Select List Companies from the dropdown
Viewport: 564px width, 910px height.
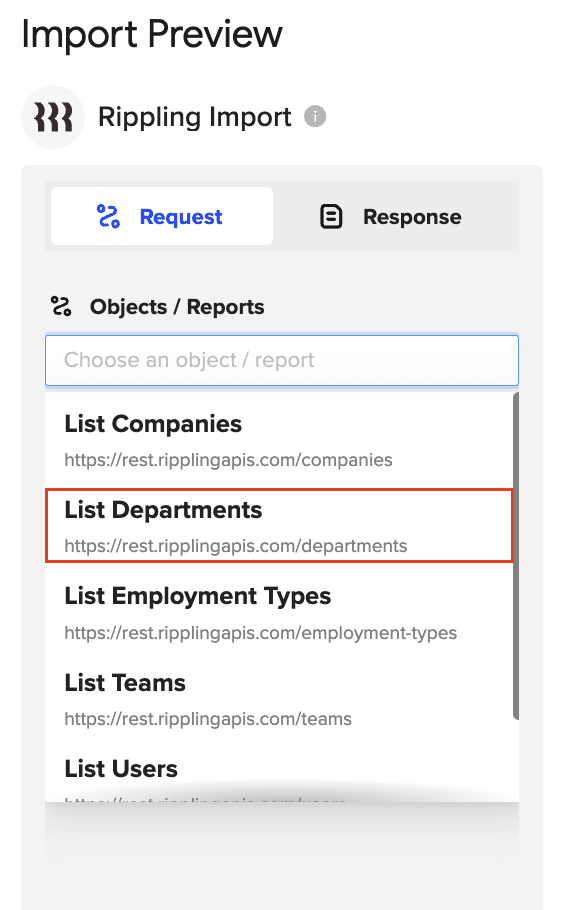[x=279, y=440]
